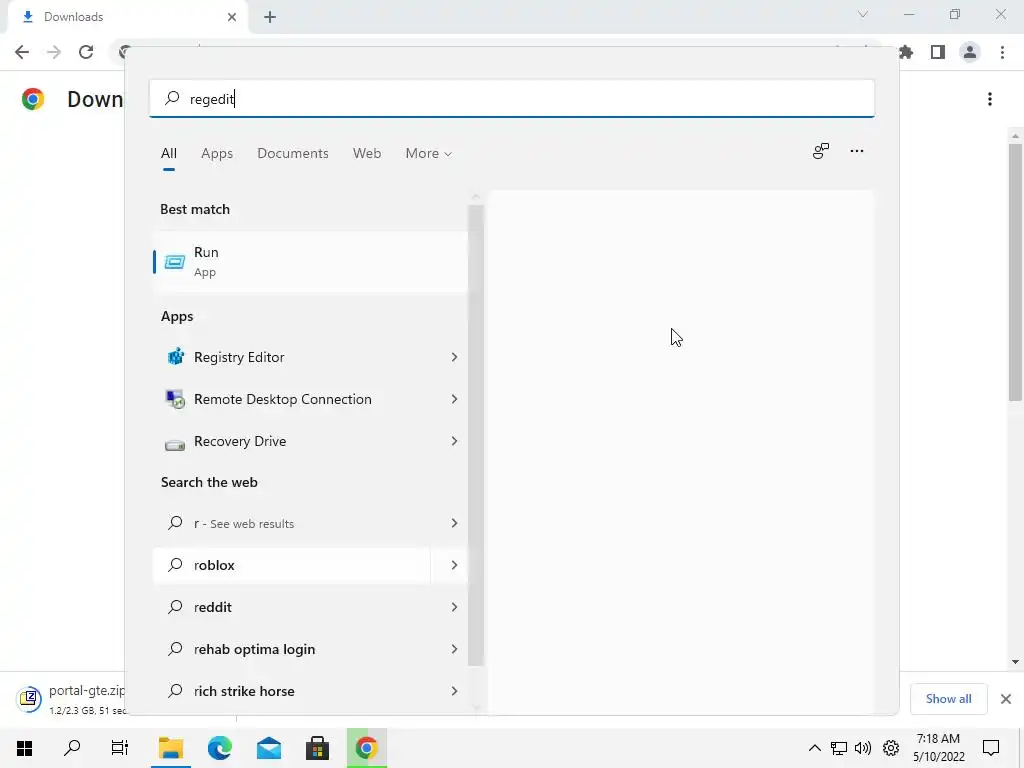1024x768 pixels.
Task: Click search results list scrollbar
Action: 475,435
